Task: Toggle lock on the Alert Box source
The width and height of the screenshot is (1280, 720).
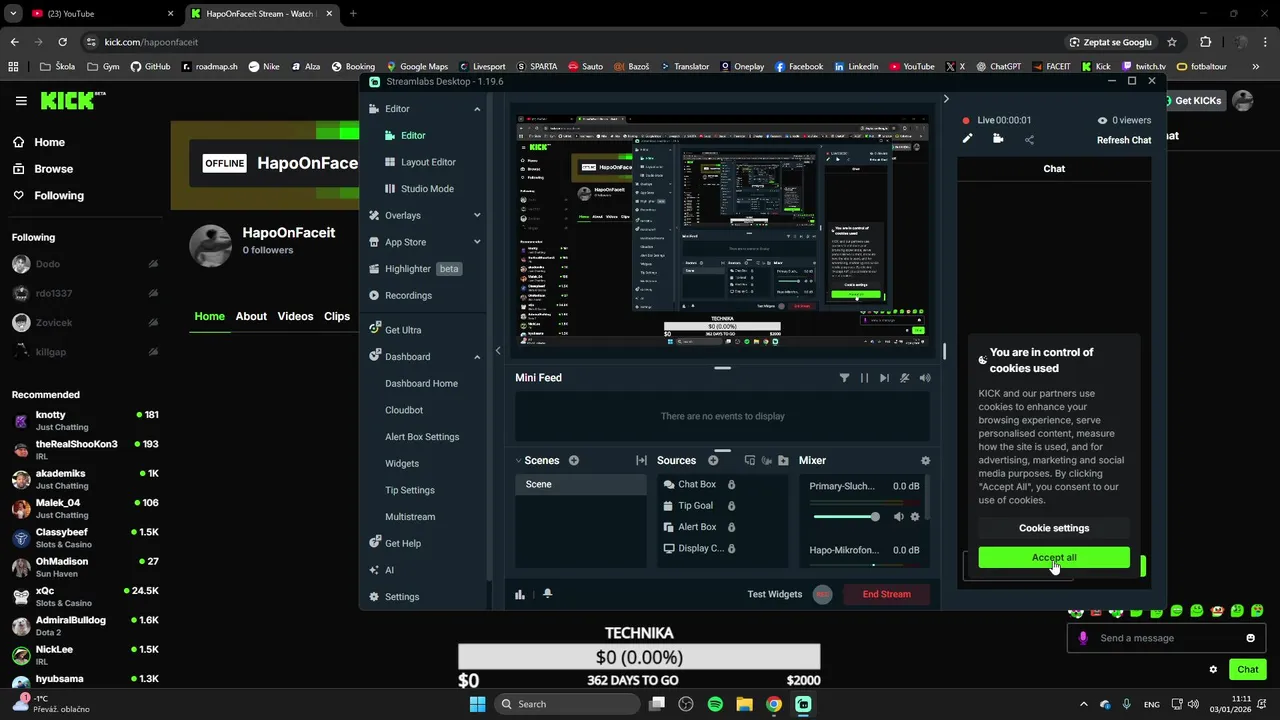Action: (x=731, y=527)
